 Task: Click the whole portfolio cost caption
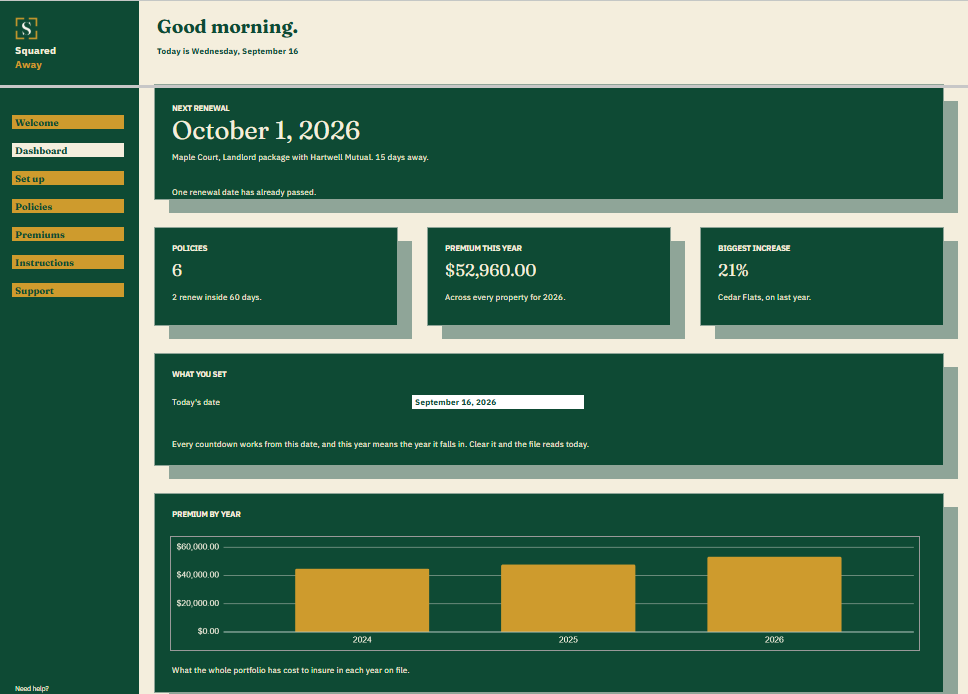coord(290,670)
